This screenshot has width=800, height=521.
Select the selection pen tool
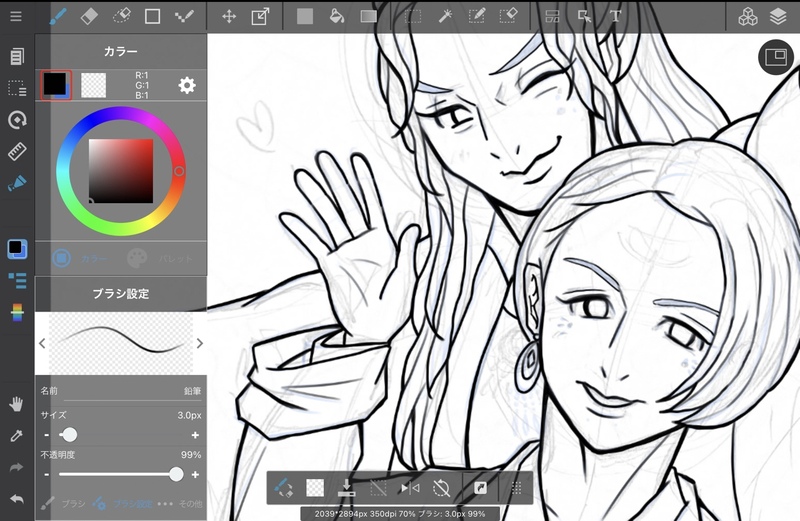coord(477,16)
